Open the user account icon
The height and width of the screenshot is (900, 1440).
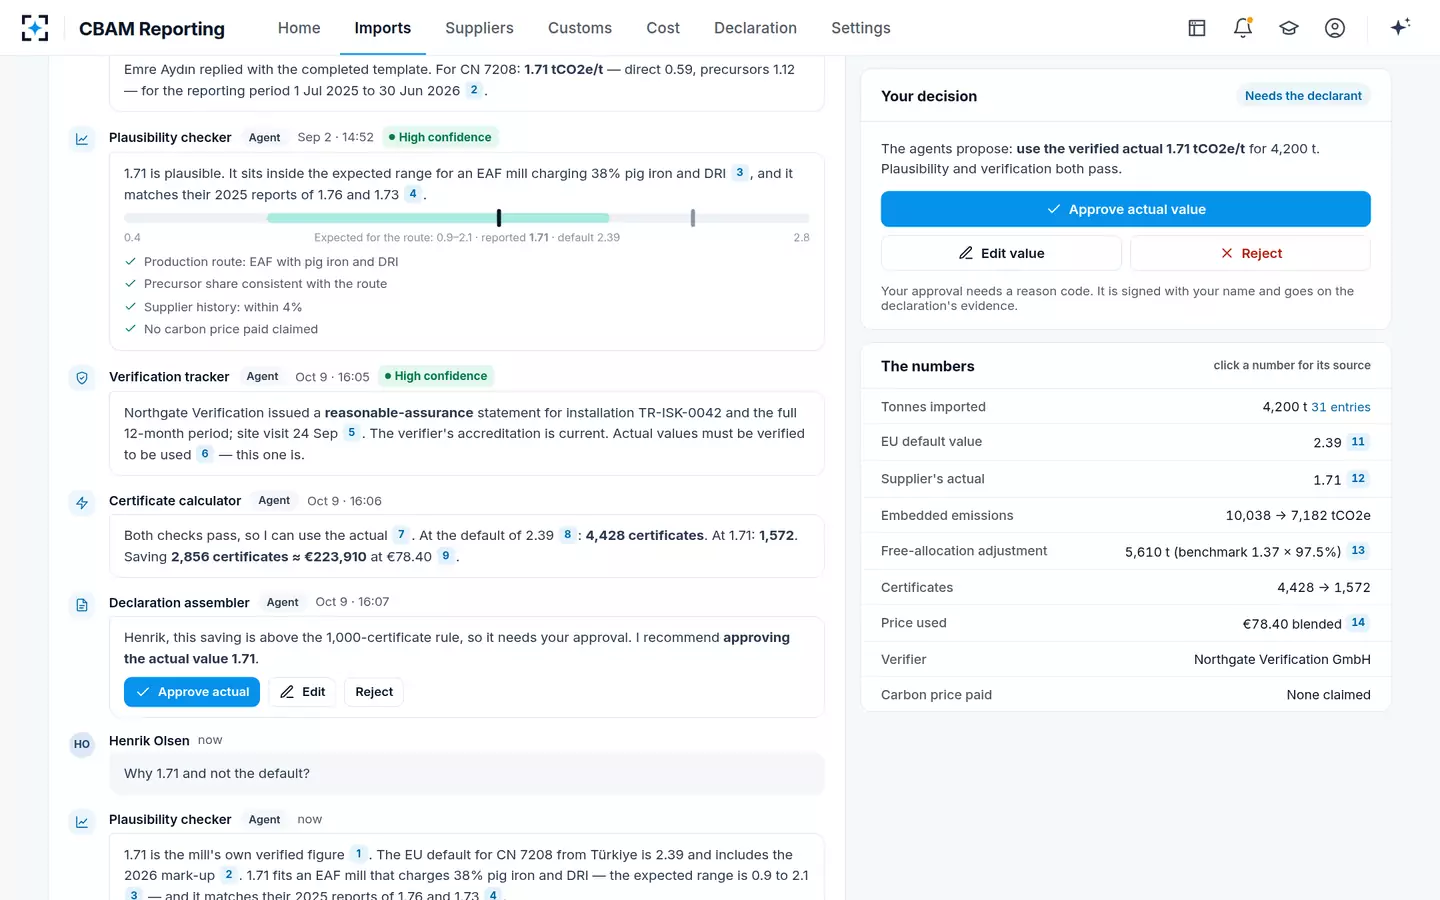click(1335, 28)
